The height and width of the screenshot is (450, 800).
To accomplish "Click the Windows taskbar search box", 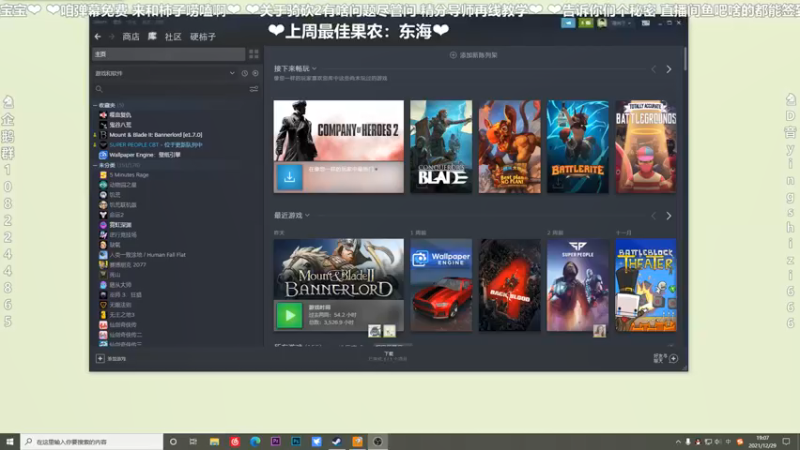I will 92,442.
